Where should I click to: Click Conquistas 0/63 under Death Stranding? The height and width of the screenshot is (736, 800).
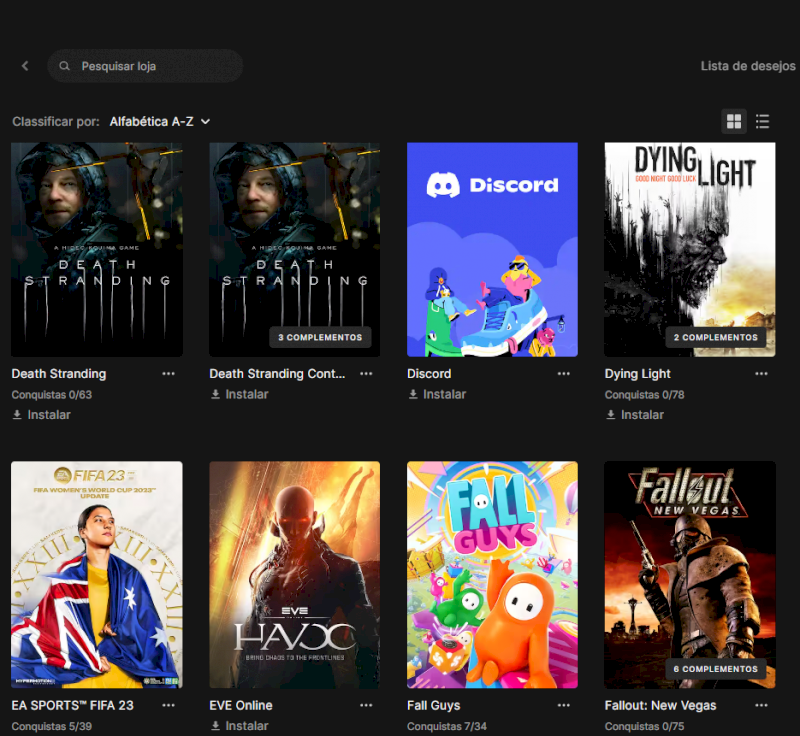tap(52, 395)
